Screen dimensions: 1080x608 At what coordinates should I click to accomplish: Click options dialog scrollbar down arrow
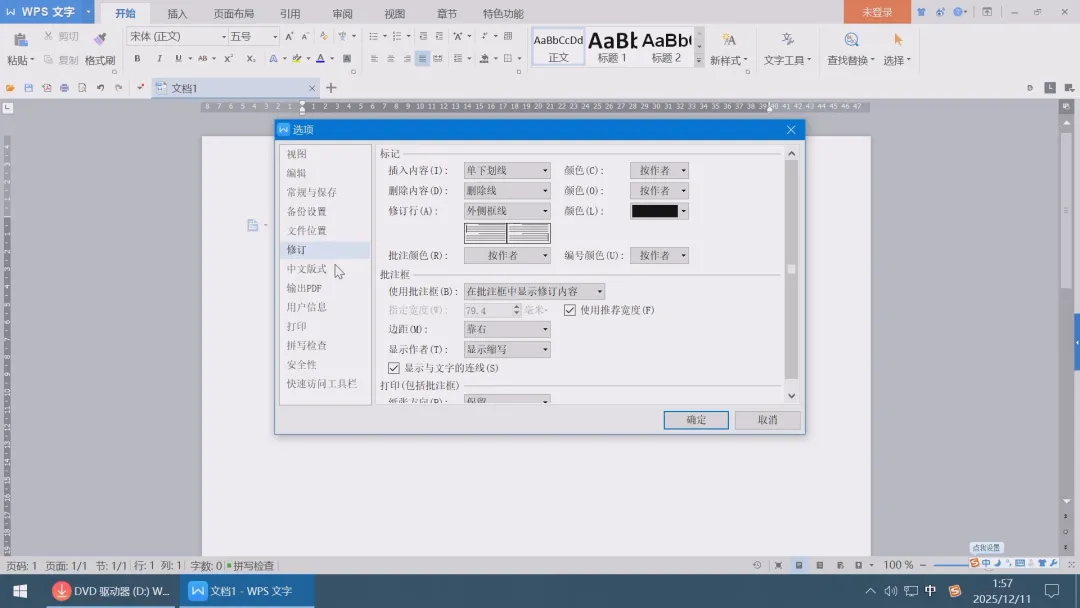(791, 395)
